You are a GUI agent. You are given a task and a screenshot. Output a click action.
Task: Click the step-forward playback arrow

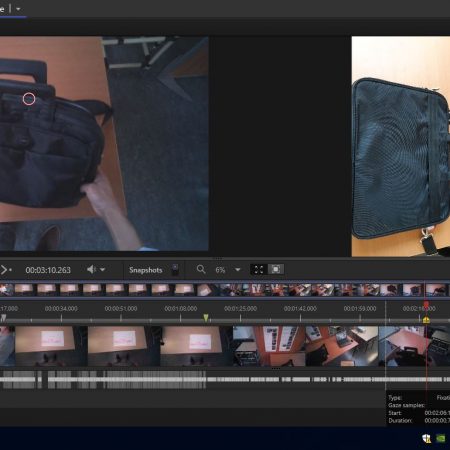coord(5,270)
